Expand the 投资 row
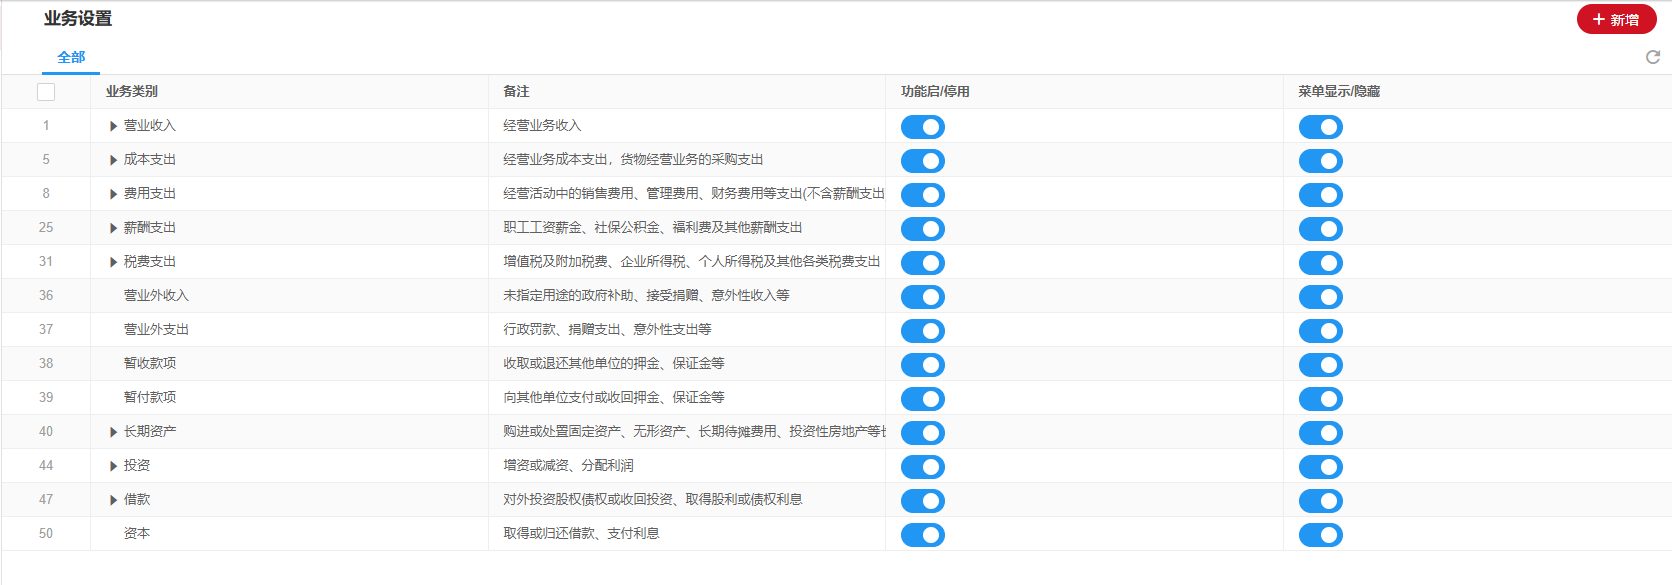The image size is (1672, 585). click(x=114, y=466)
